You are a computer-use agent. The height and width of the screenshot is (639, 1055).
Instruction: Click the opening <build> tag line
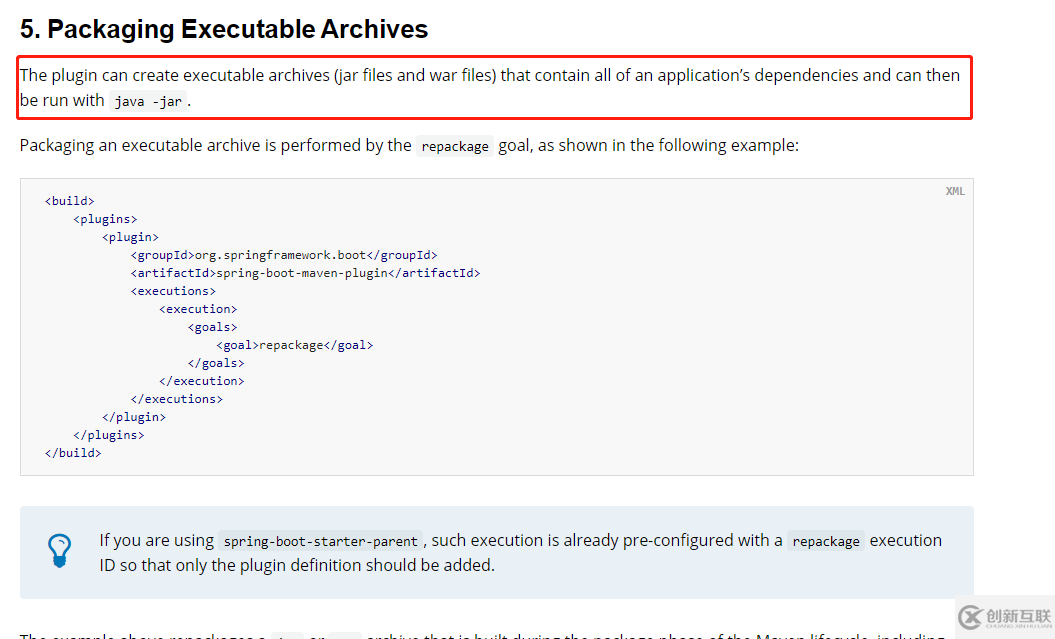tap(69, 201)
